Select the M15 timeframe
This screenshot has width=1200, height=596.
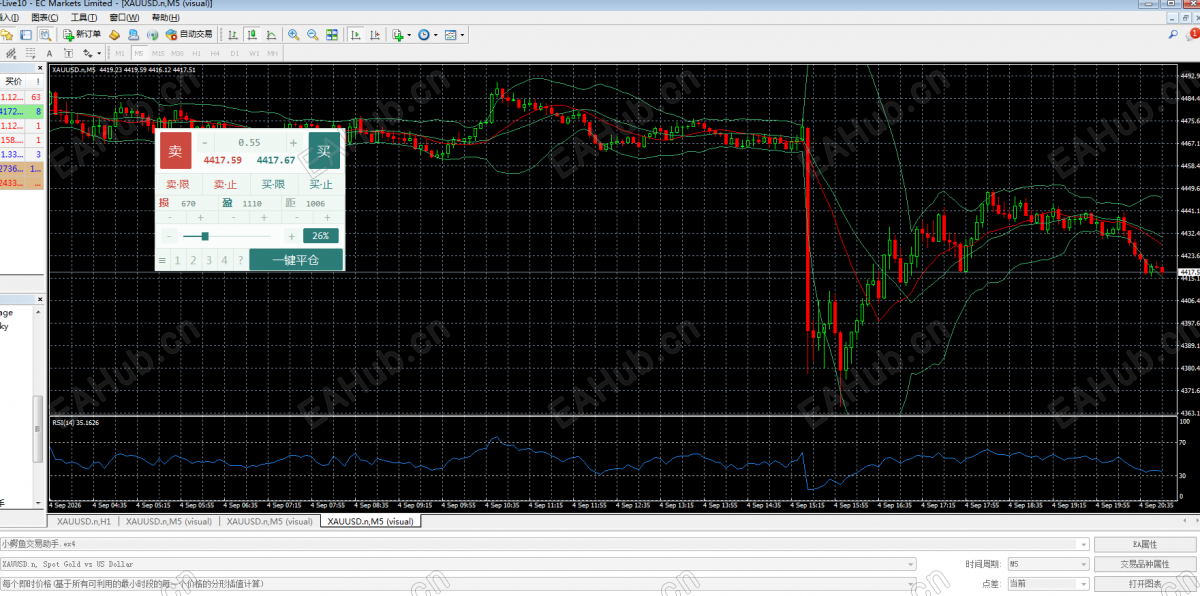pyautogui.click(x=158, y=52)
